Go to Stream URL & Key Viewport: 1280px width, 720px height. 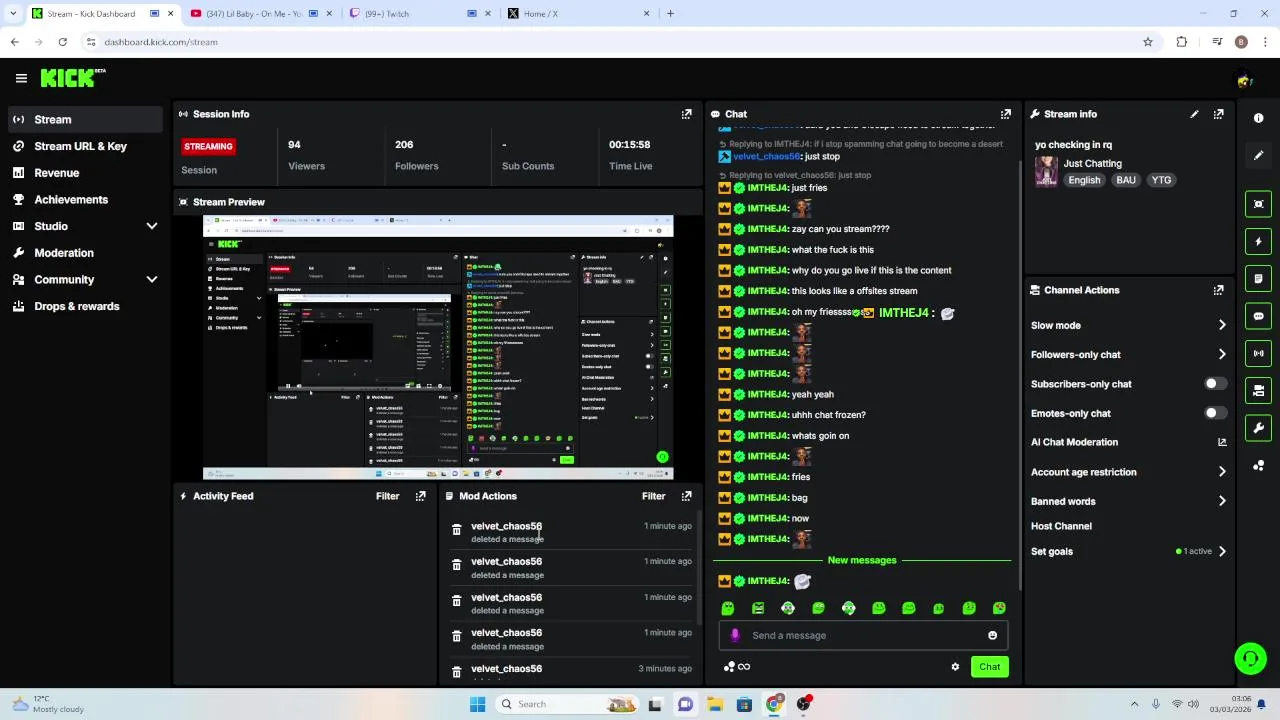coord(84,146)
